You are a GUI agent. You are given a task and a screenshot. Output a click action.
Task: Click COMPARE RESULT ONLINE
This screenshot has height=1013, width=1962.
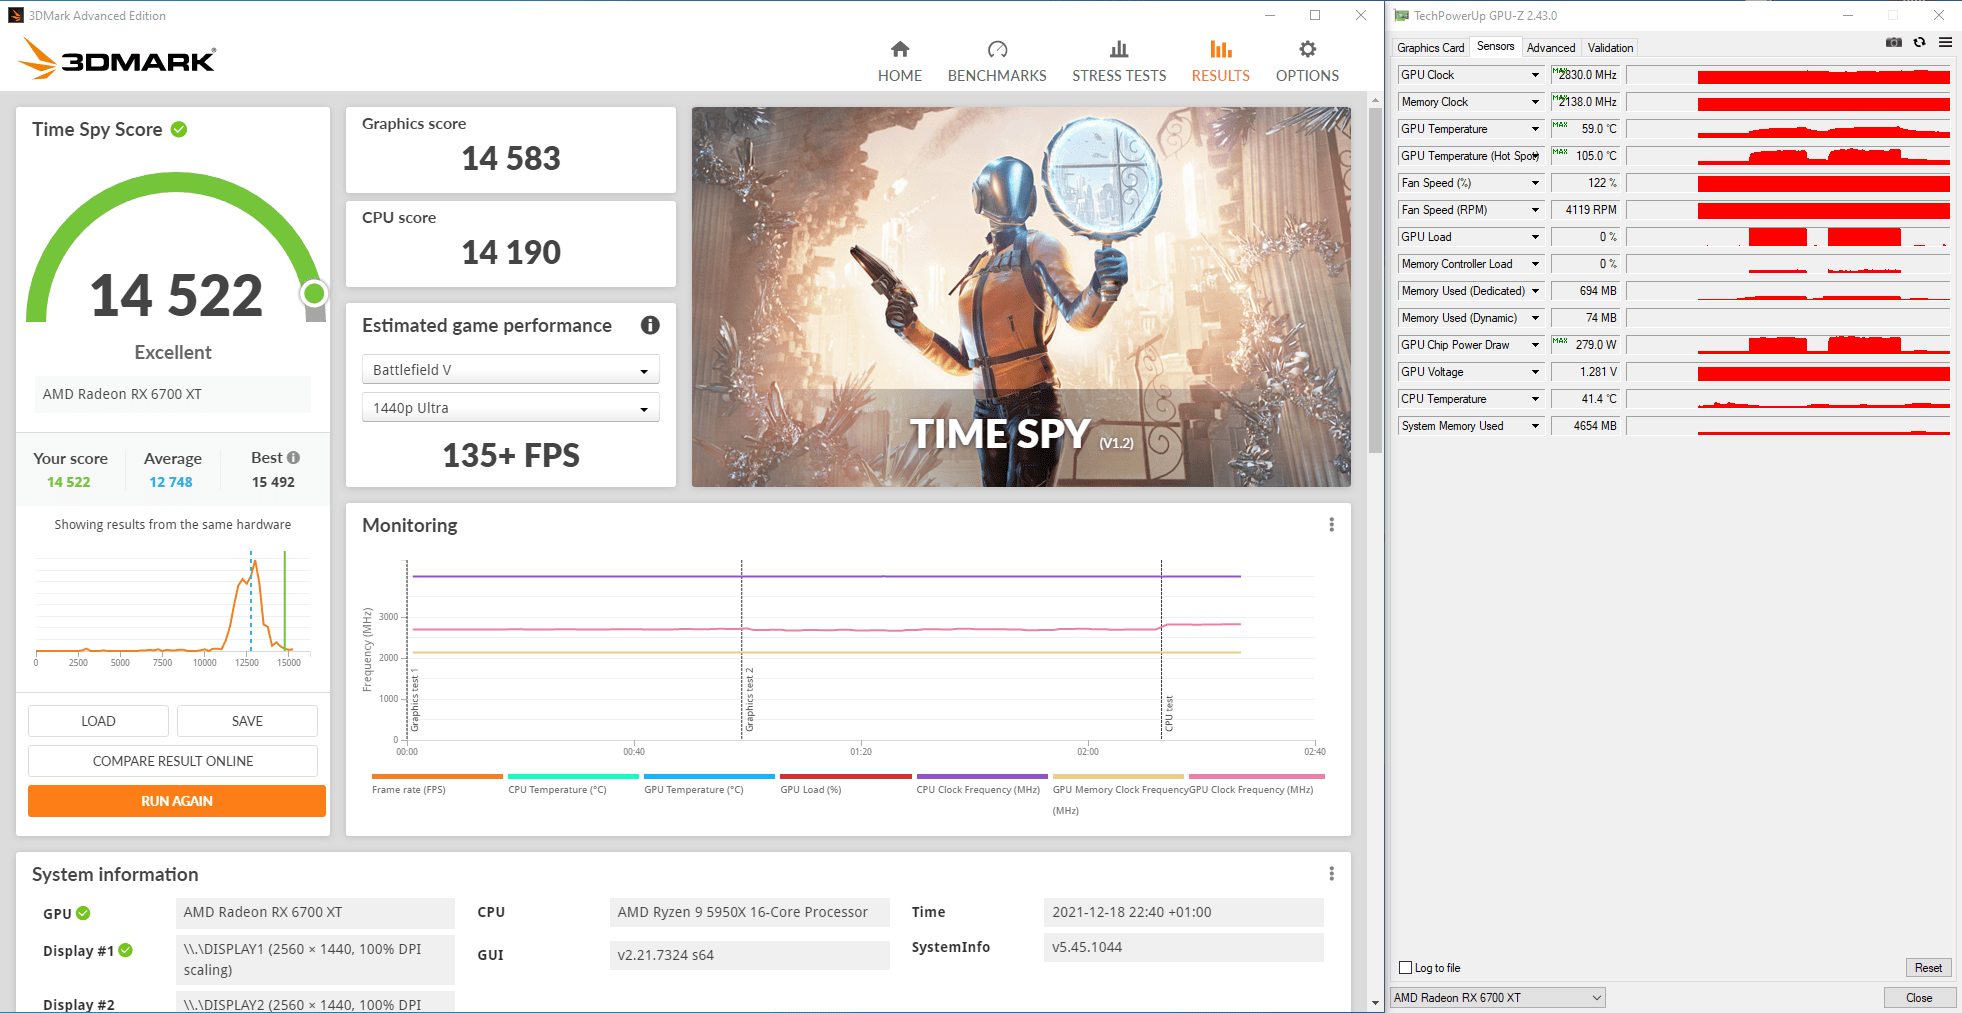pos(173,761)
